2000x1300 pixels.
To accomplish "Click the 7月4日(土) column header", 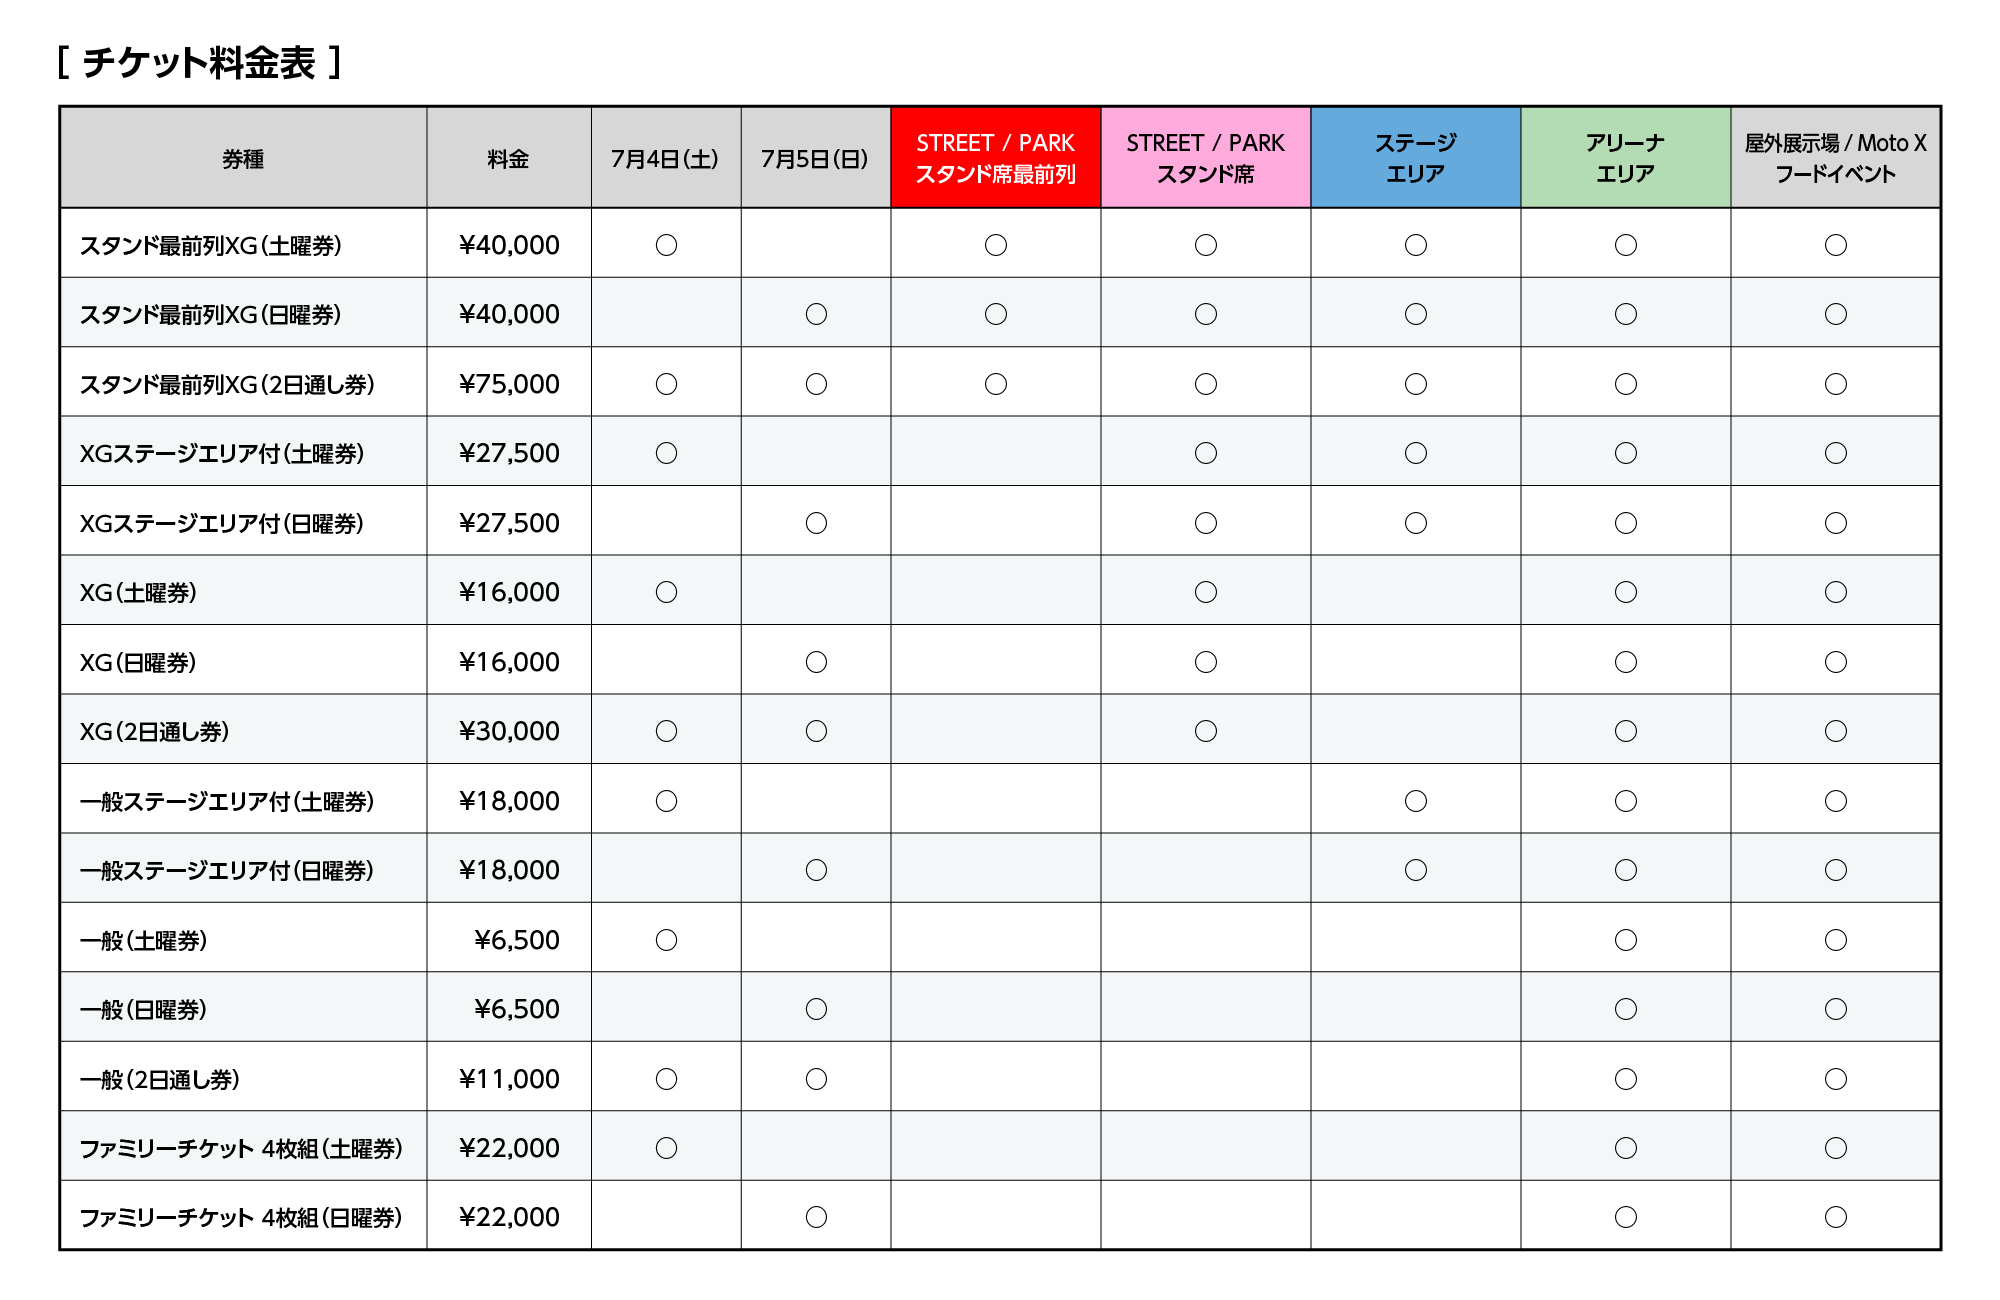I will [665, 159].
